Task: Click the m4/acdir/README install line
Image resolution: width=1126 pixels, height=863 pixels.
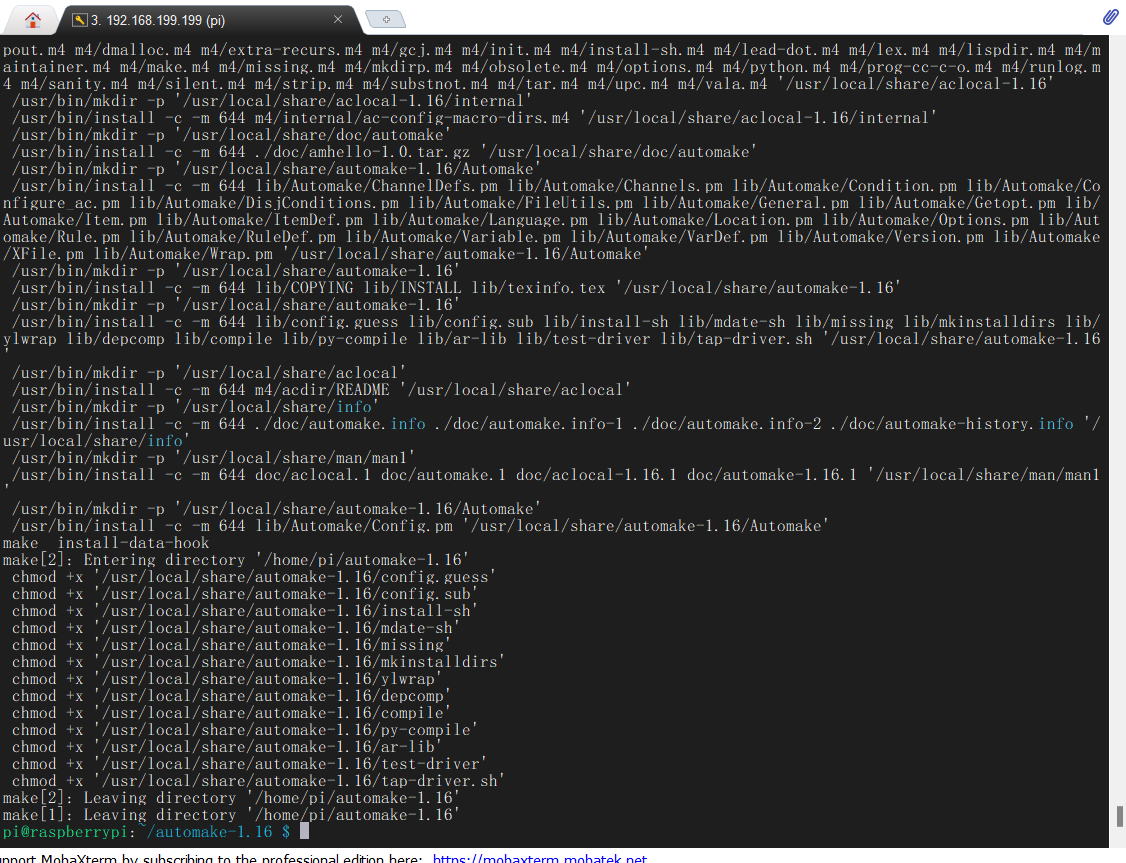Action: pos(321,390)
